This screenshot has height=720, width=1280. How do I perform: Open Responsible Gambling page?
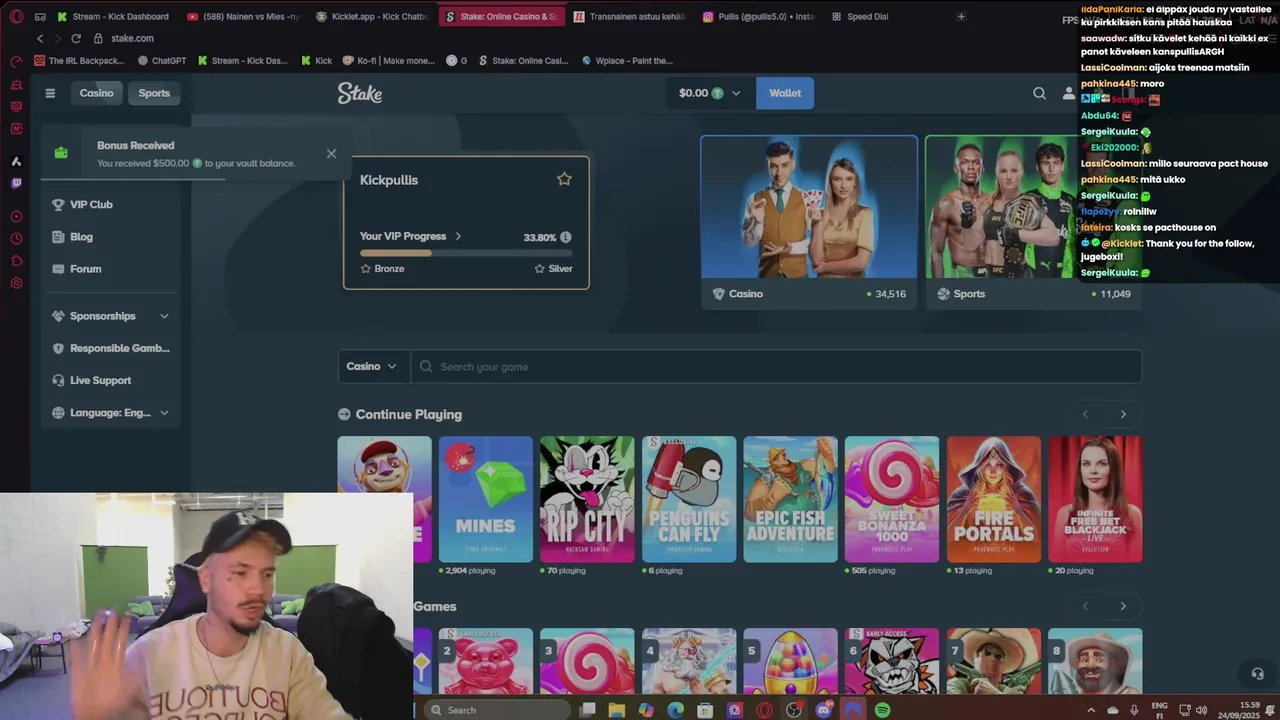pyautogui.click(x=111, y=348)
